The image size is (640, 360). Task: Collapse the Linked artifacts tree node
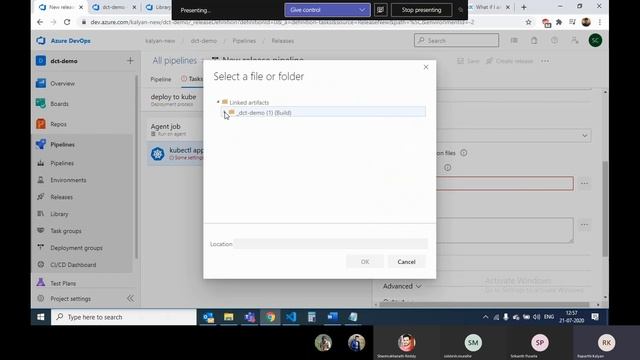pos(218,102)
